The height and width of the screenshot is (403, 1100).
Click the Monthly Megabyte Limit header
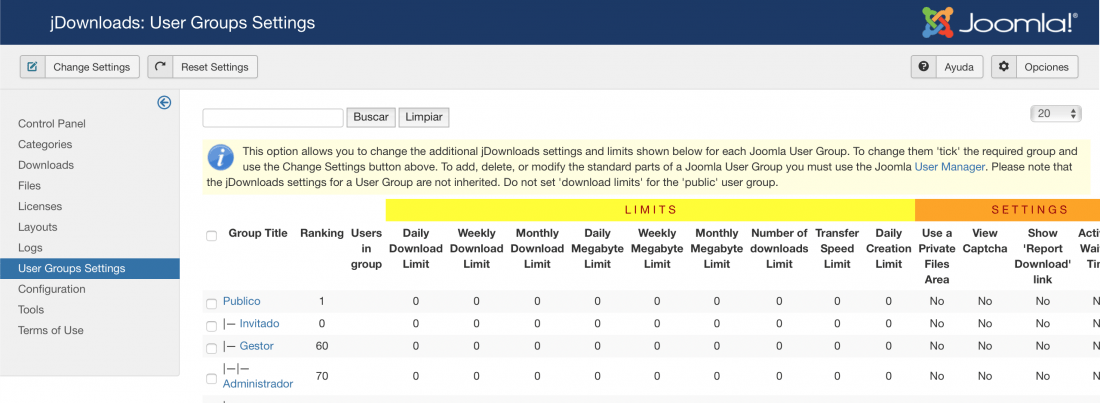pos(717,249)
